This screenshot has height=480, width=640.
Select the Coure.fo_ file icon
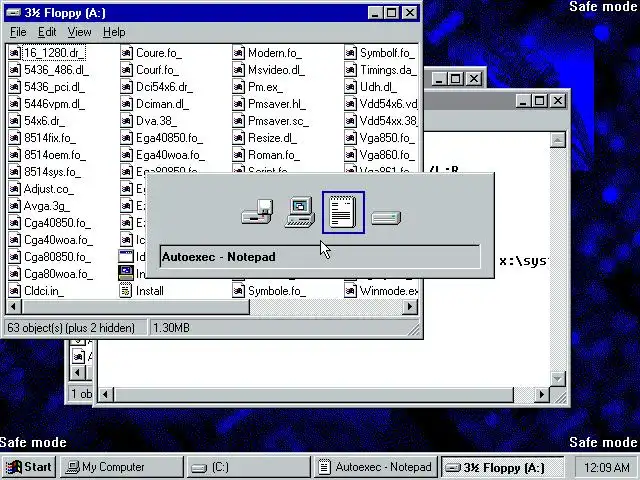pyautogui.click(x=127, y=53)
